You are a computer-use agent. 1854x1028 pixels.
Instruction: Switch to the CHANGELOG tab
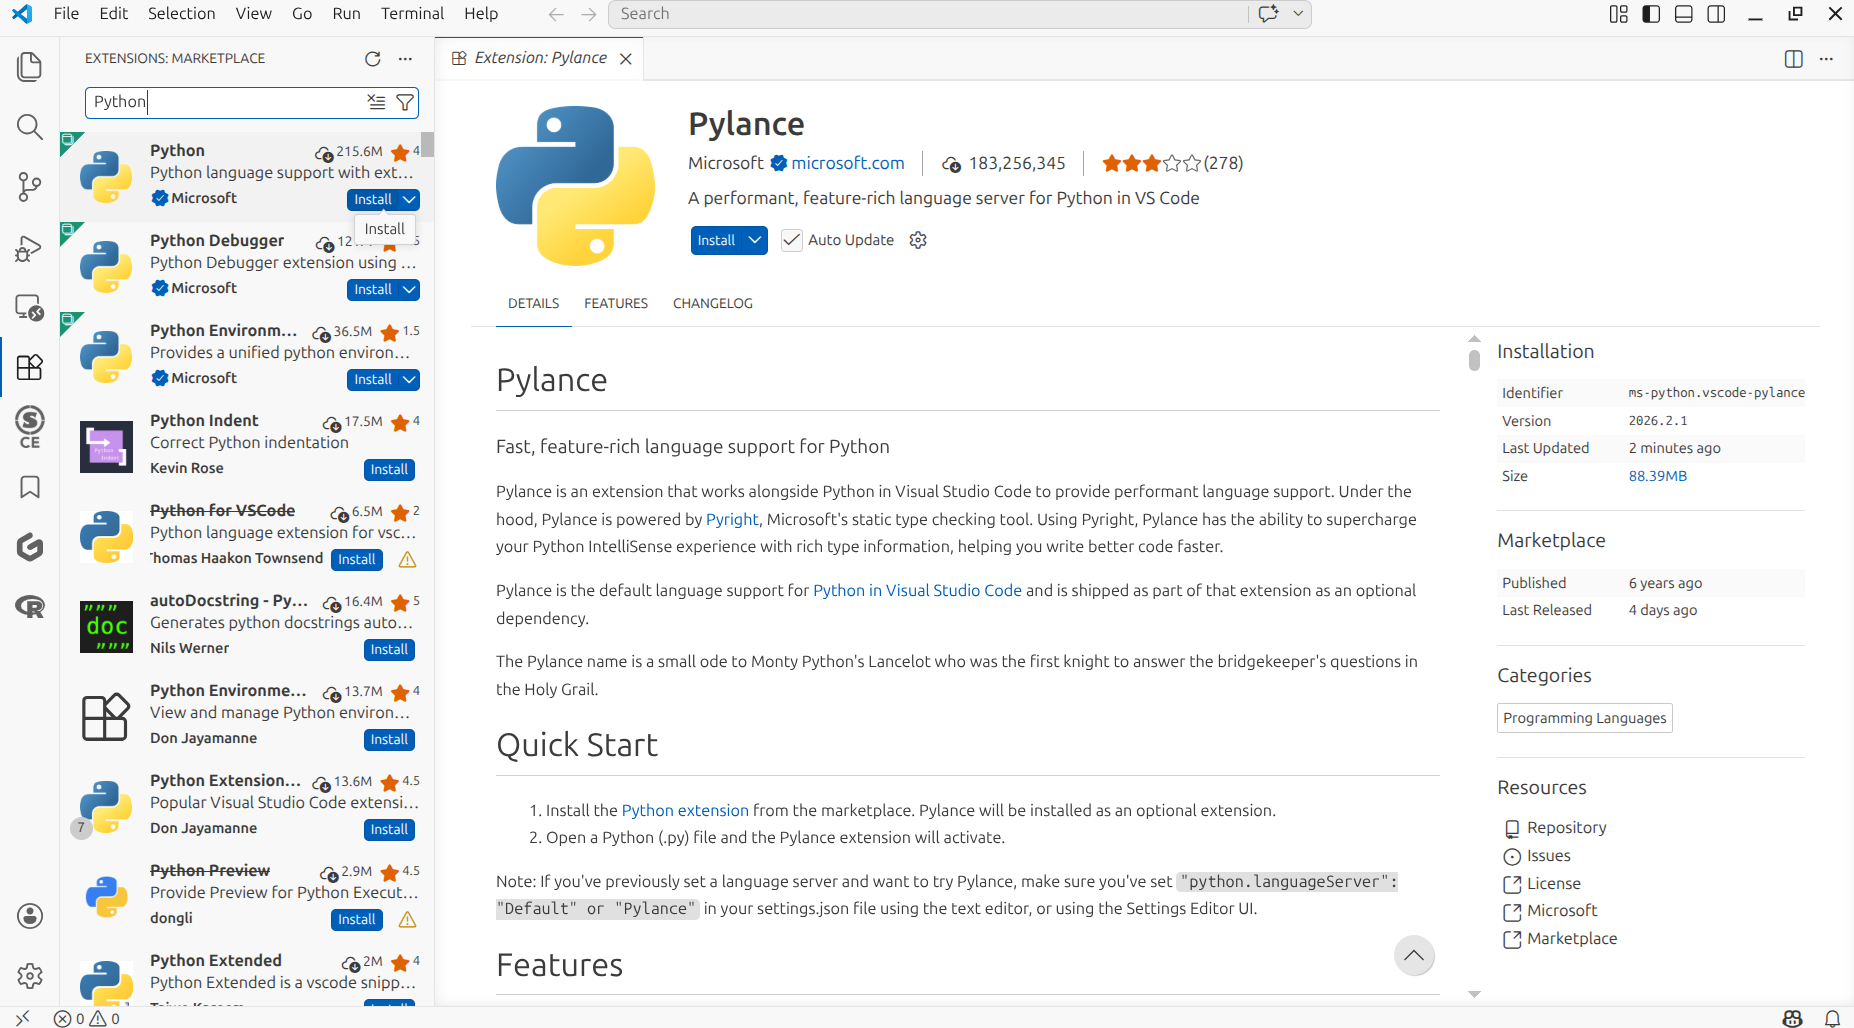pyautogui.click(x=713, y=303)
